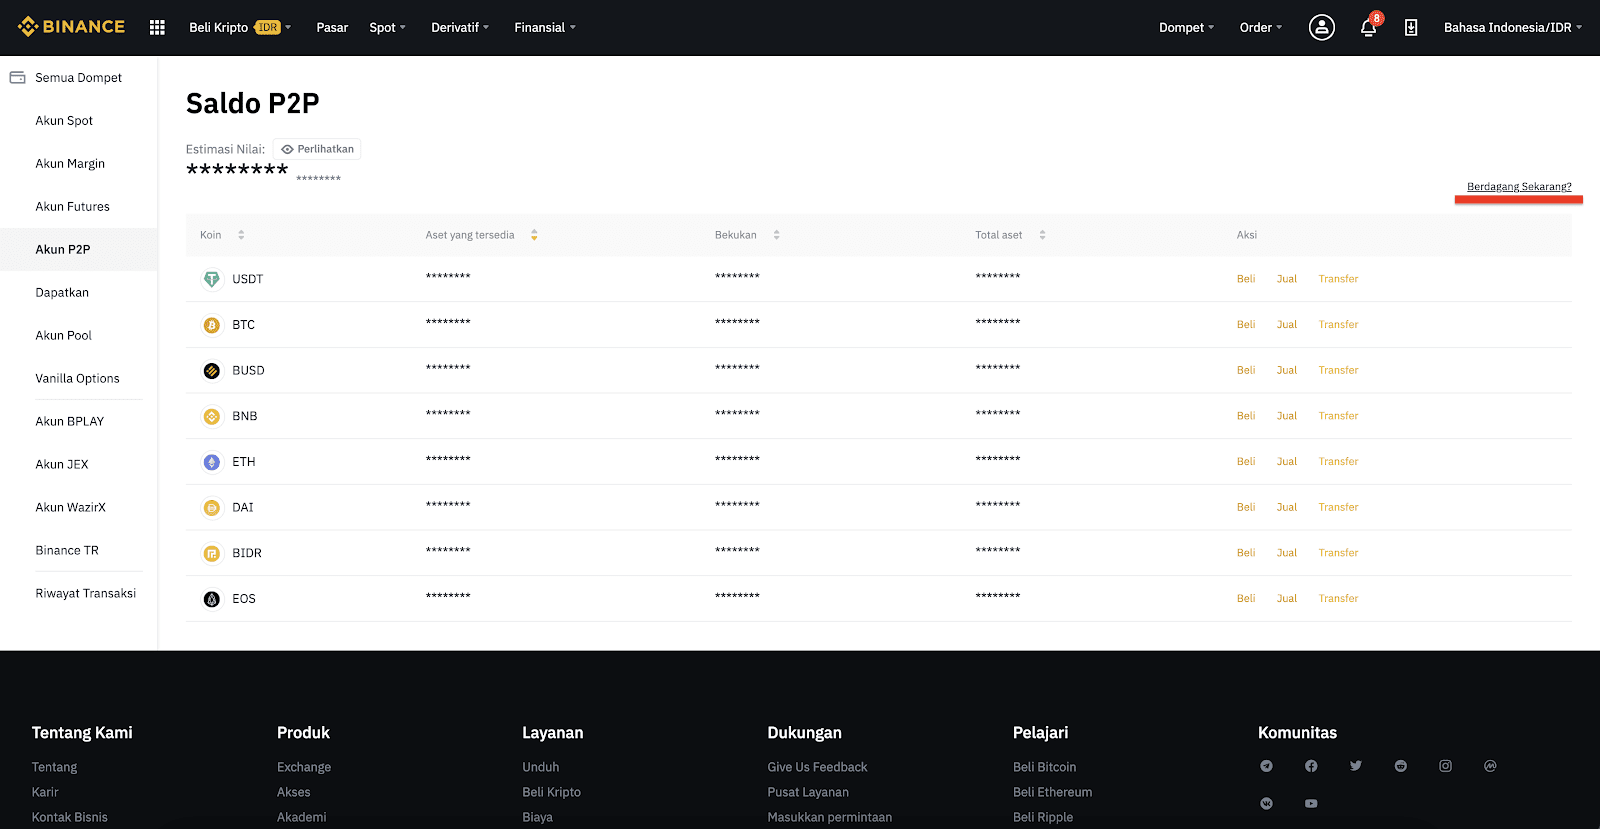Expand the Order dropdown menu
The height and width of the screenshot is (829, 1600).
pyautogui.click(x=1261, y=27)
